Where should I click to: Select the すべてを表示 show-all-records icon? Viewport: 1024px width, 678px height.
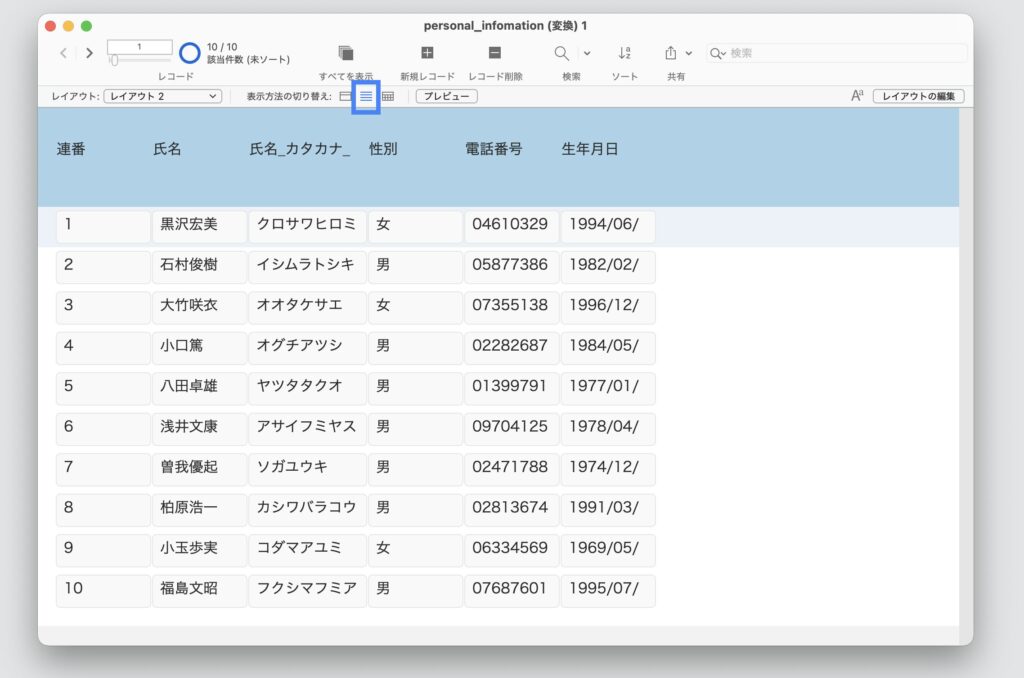(x=346, y=52)
